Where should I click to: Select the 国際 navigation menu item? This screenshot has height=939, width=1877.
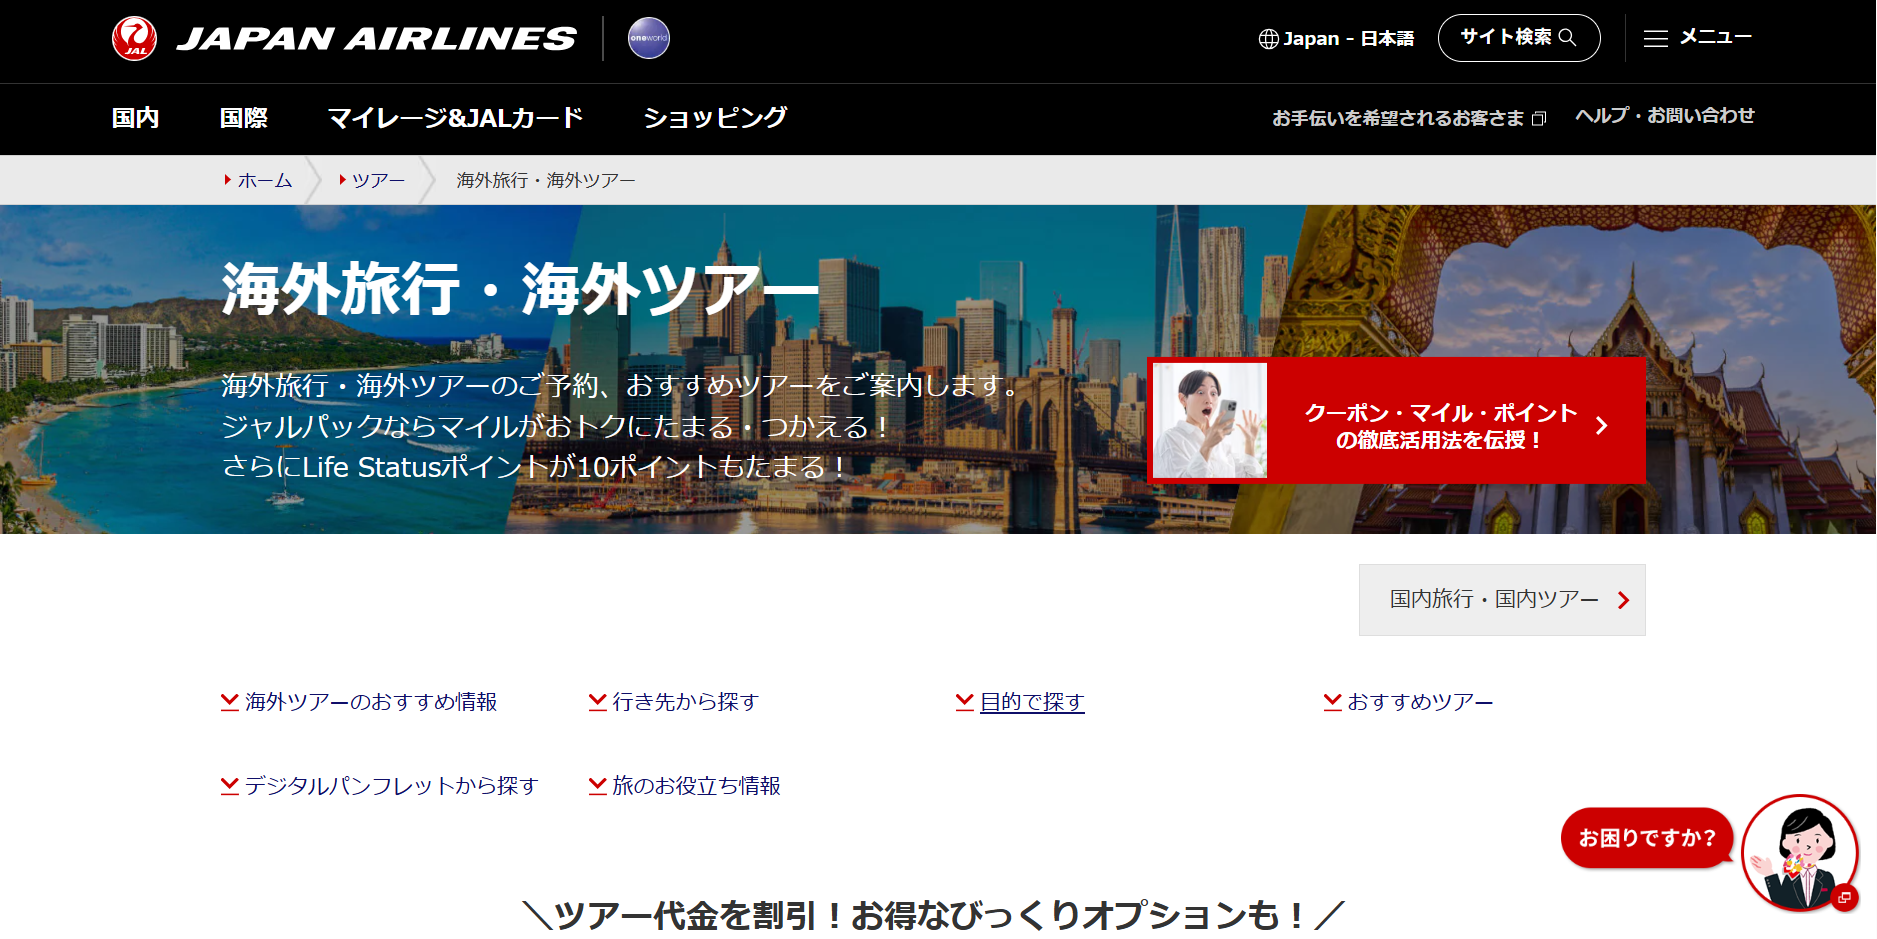click(x=243, y=118)
